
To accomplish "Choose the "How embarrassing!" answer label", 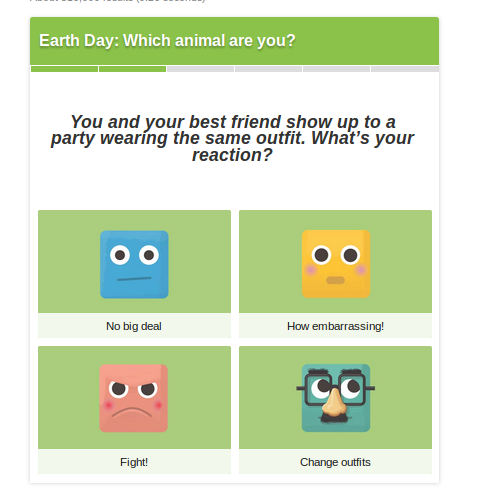I will 335,326.
